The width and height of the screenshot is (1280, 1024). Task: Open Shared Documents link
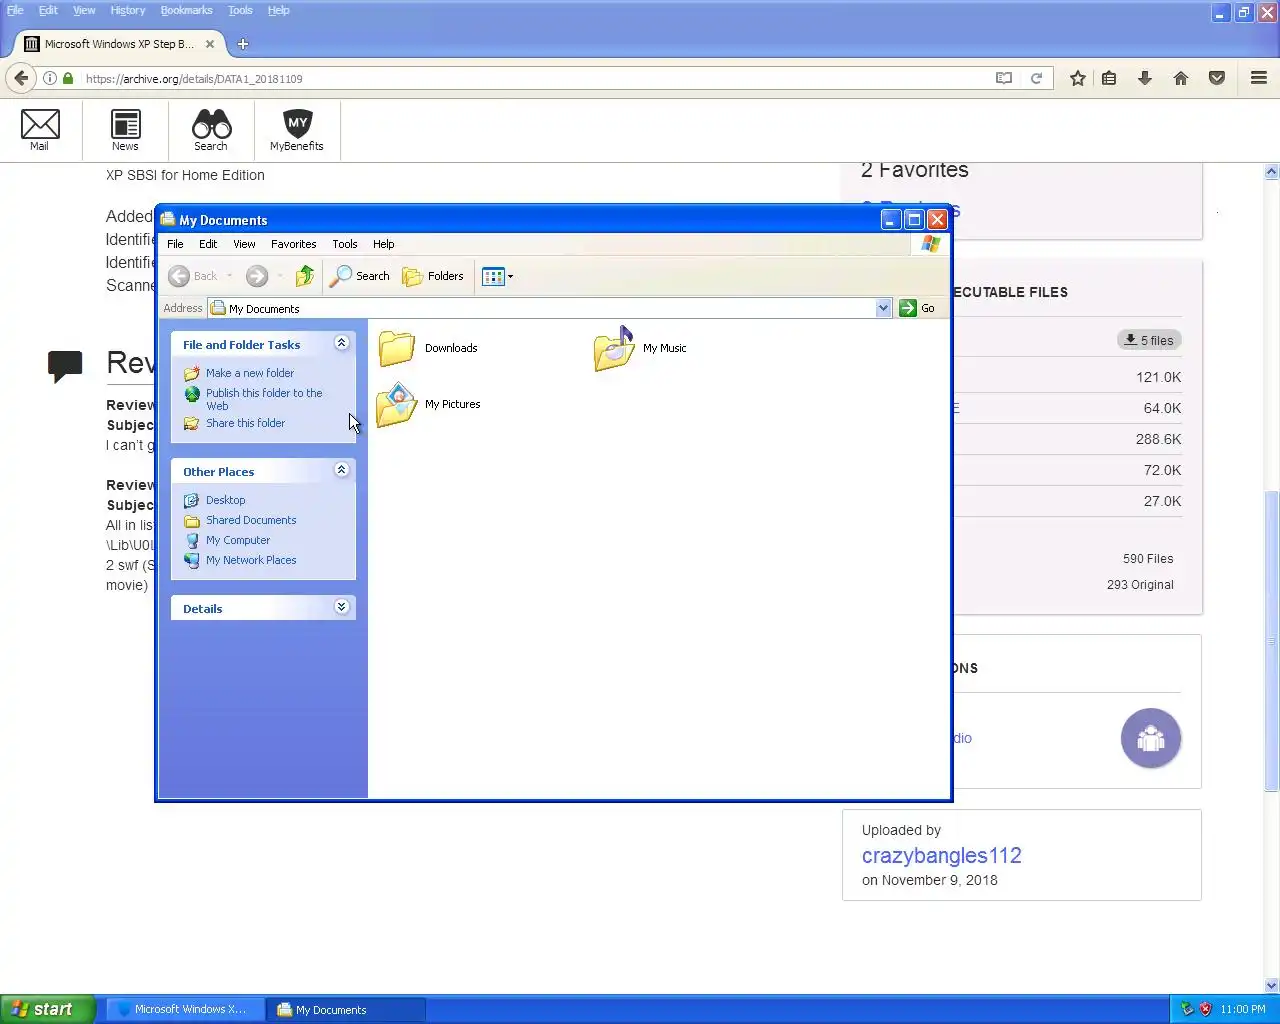[x=251, y=520]
